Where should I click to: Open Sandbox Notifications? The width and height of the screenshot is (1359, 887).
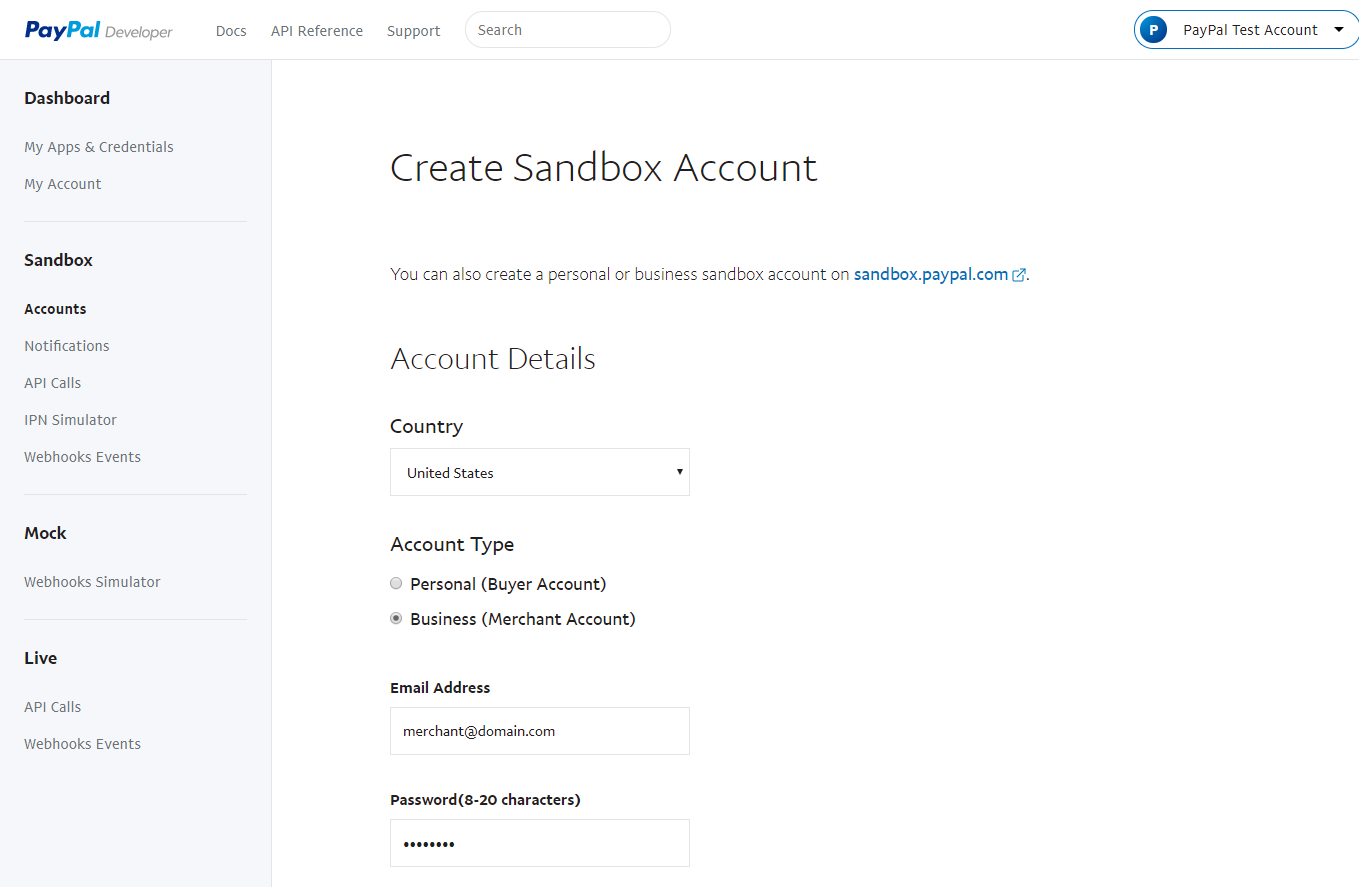(x=67, y=346)
